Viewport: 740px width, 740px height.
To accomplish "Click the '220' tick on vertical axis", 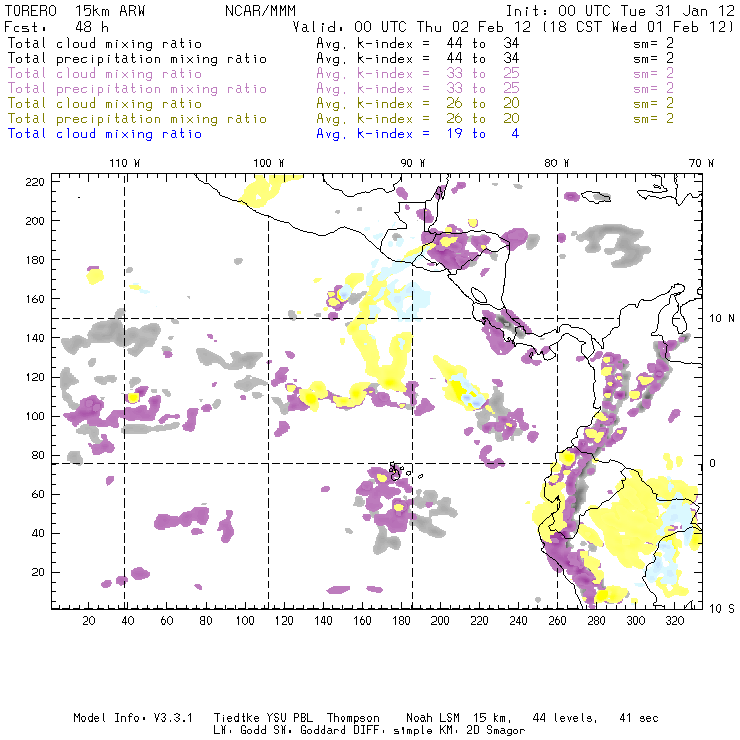I will coord(35,182).
